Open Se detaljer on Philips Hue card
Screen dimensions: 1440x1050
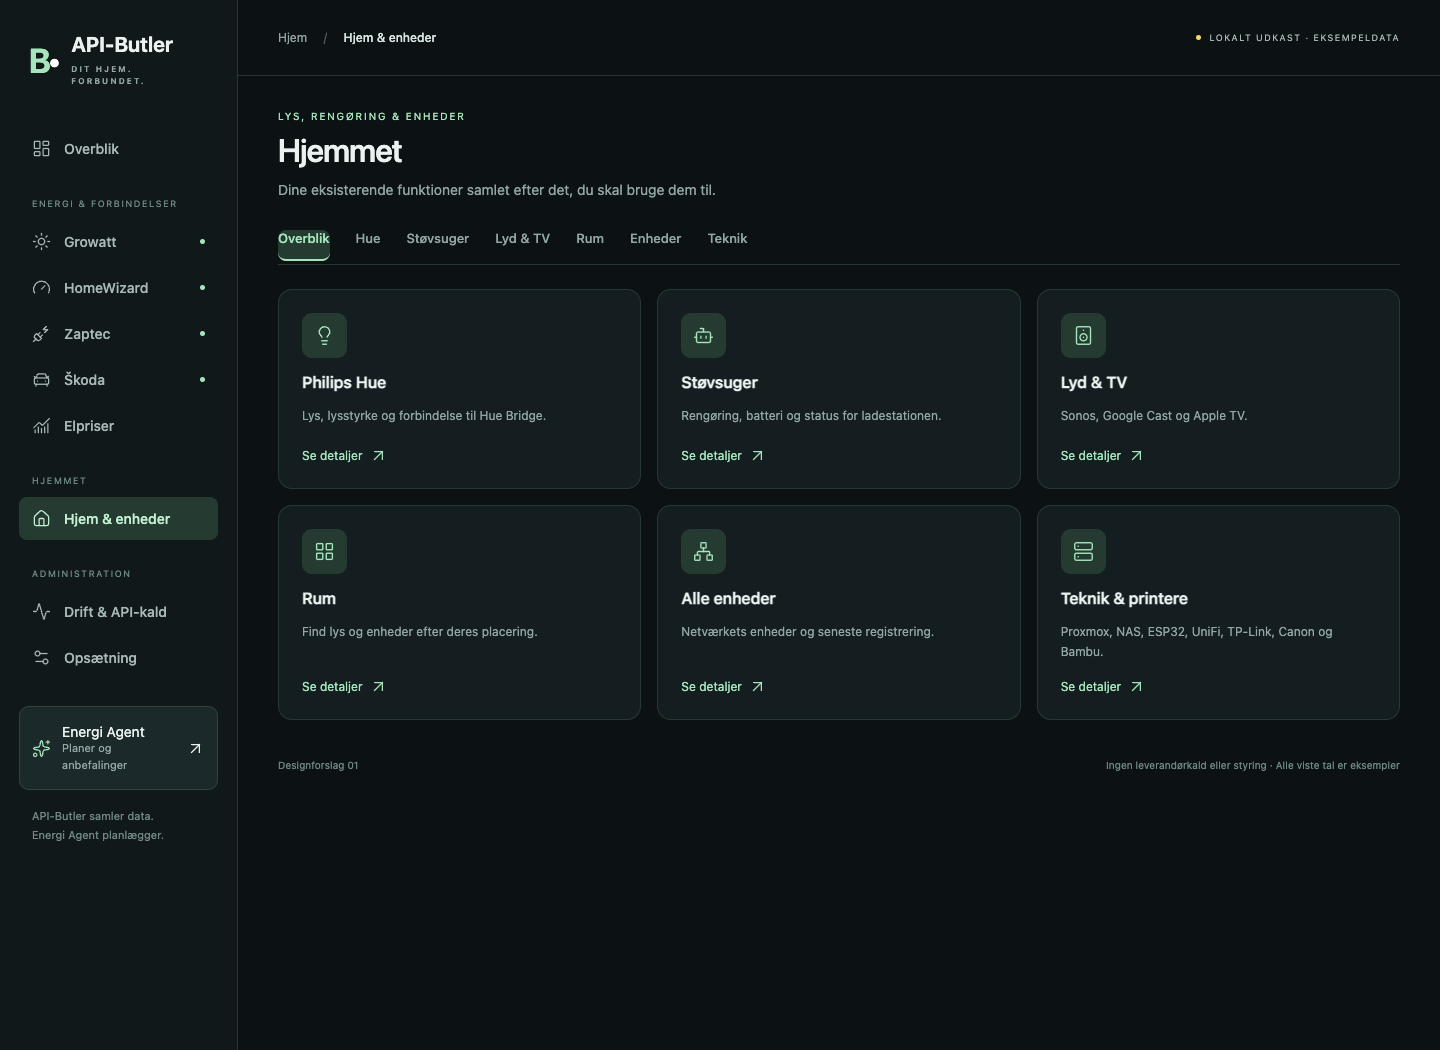[343, 456]
